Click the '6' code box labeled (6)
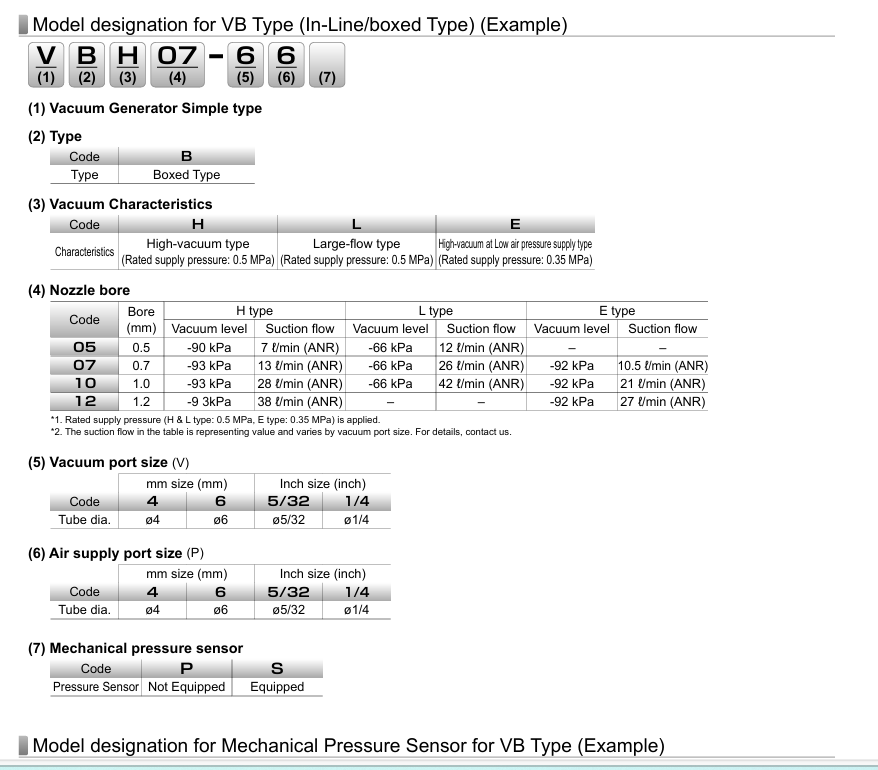Viewport: 878px width, 770px height. (286, 64)
